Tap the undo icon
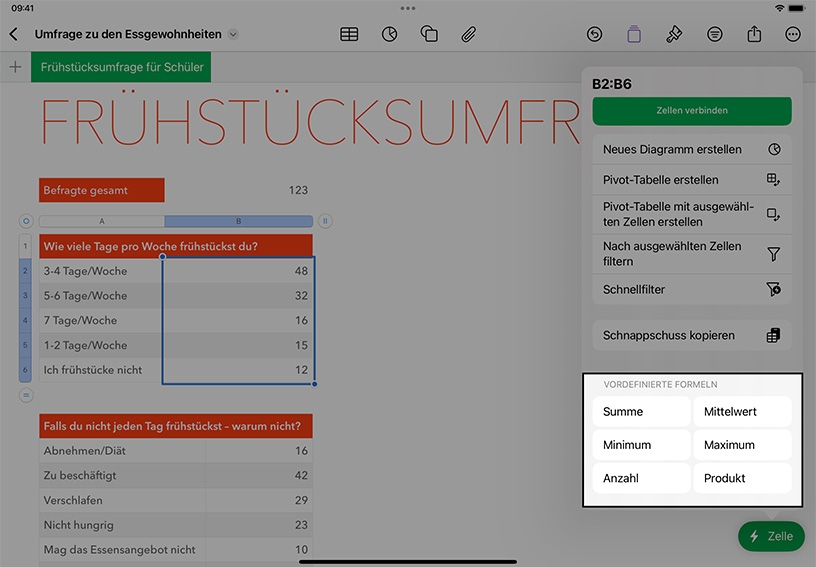 click(x=594, y=34)
